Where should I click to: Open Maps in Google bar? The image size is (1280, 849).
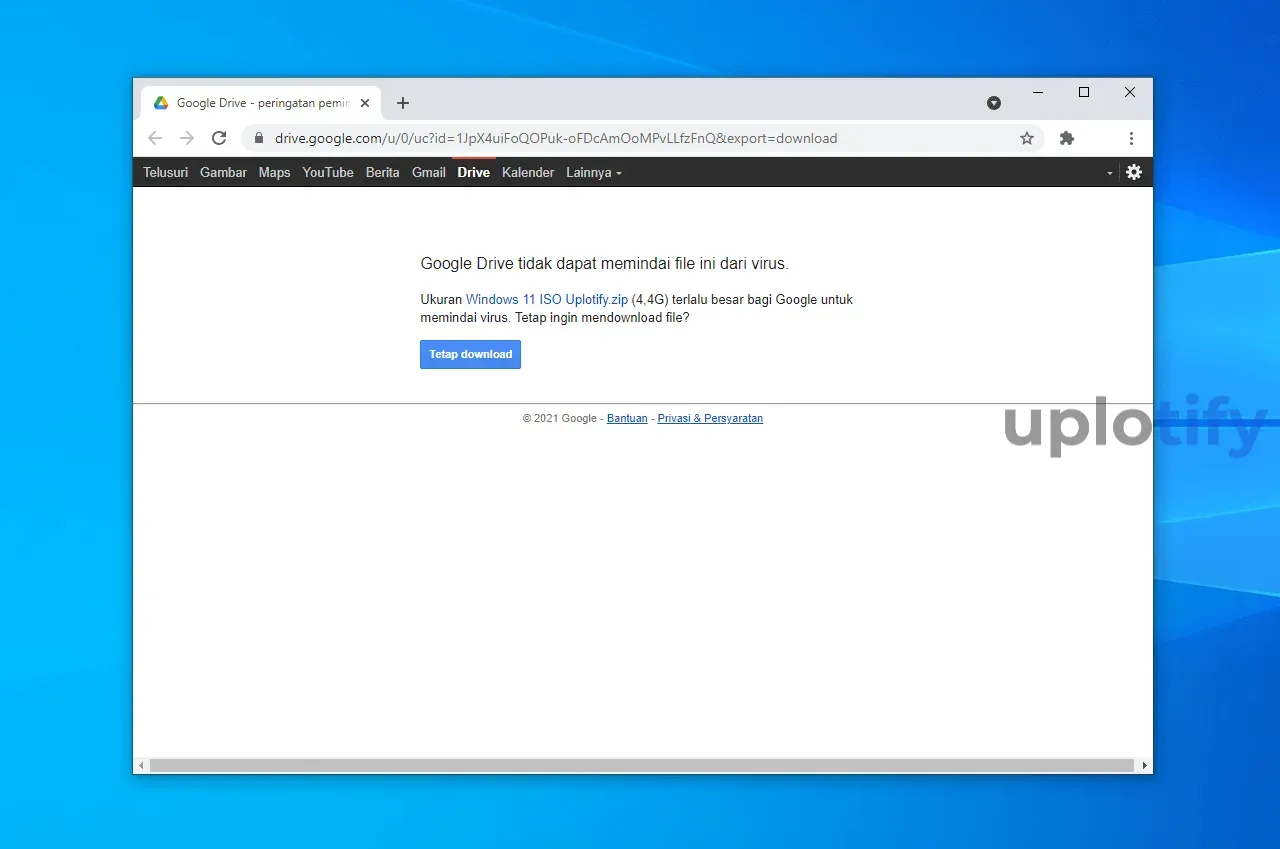tap(274, 172)
